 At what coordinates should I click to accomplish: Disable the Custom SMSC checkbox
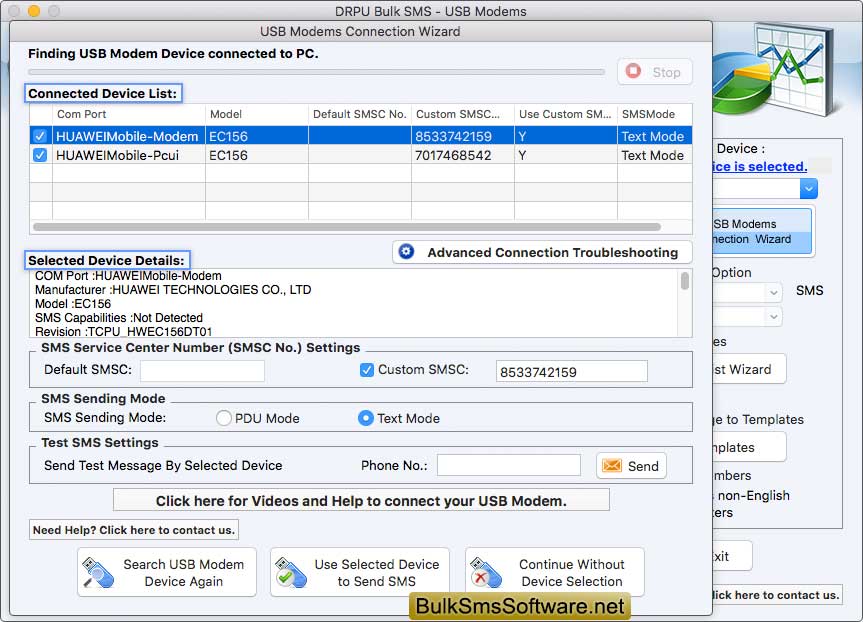[367, 370]
